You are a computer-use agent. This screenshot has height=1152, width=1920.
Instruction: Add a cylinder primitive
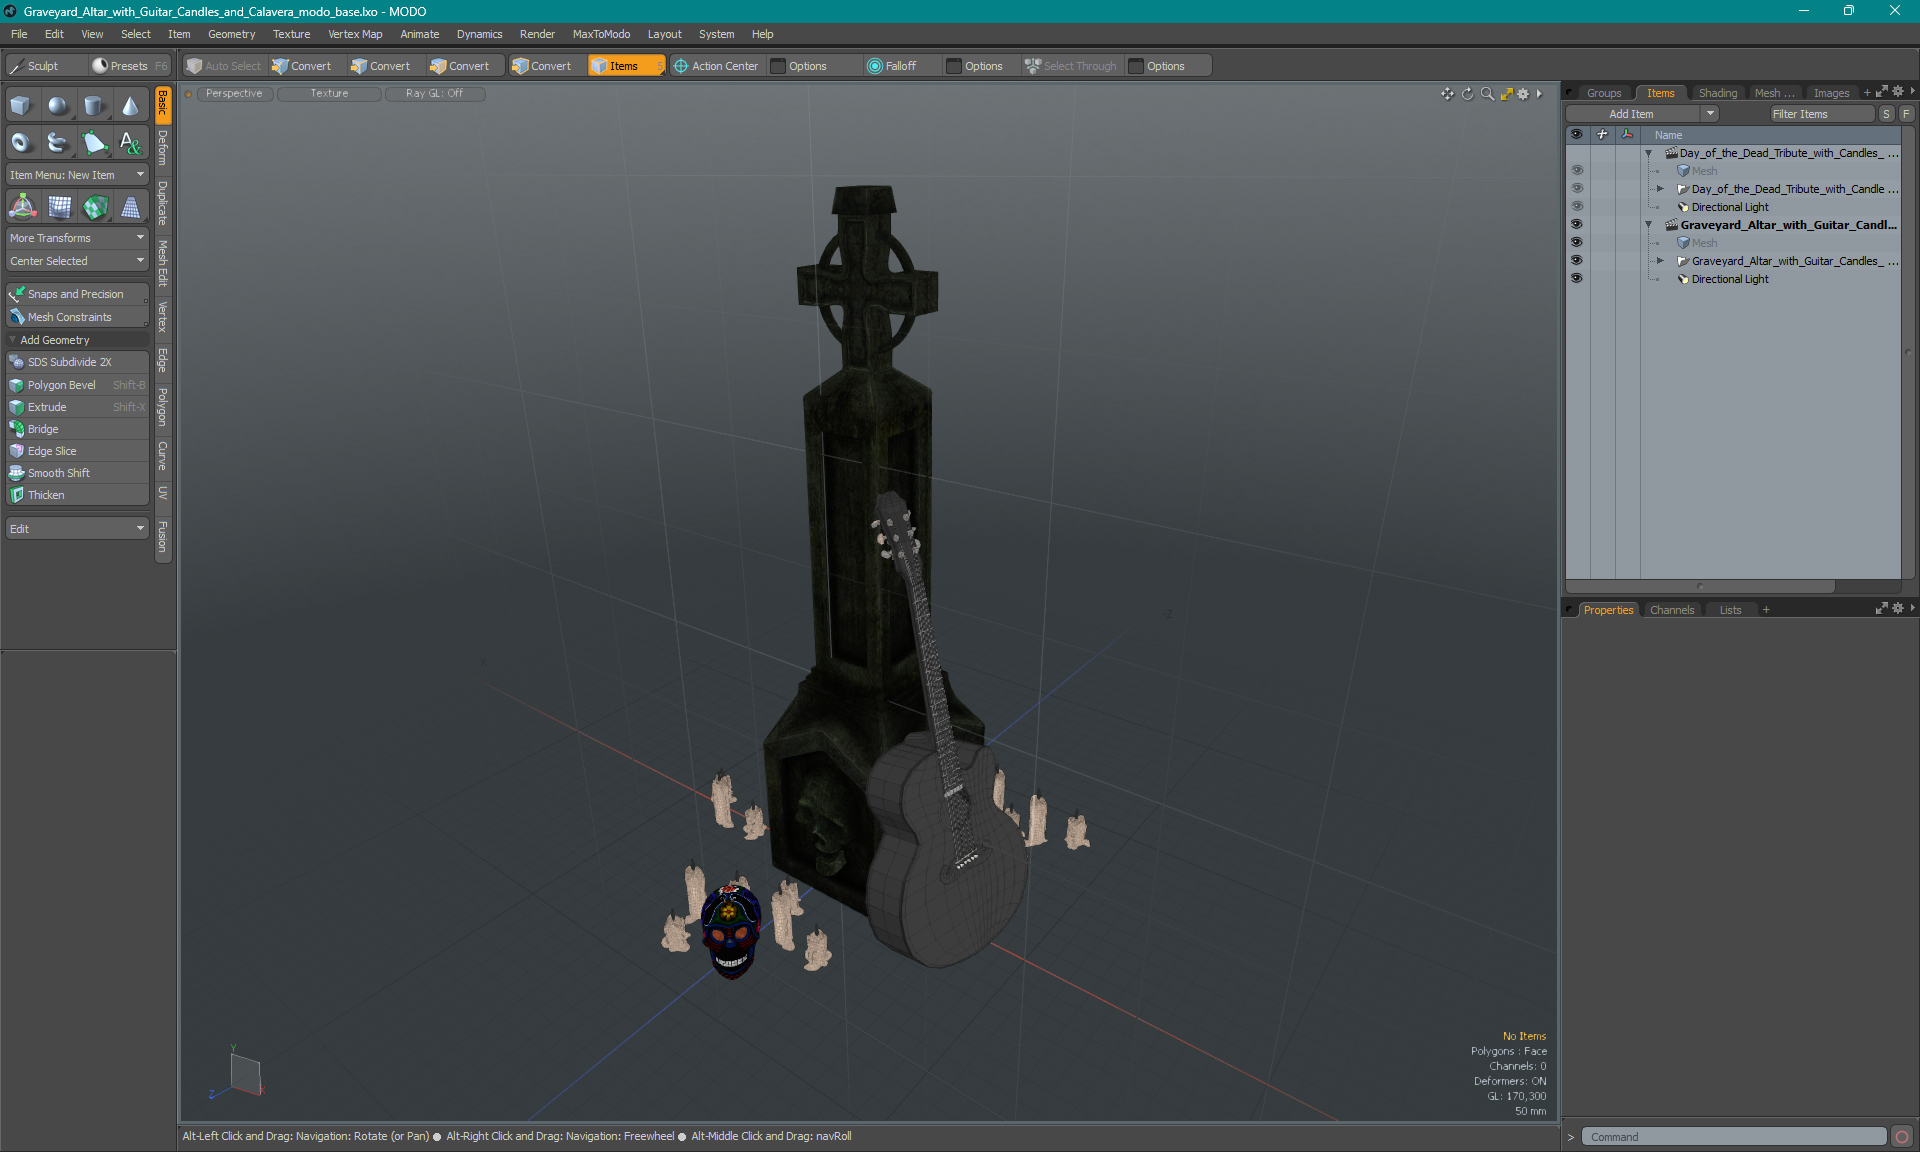[x=94, y=106]
